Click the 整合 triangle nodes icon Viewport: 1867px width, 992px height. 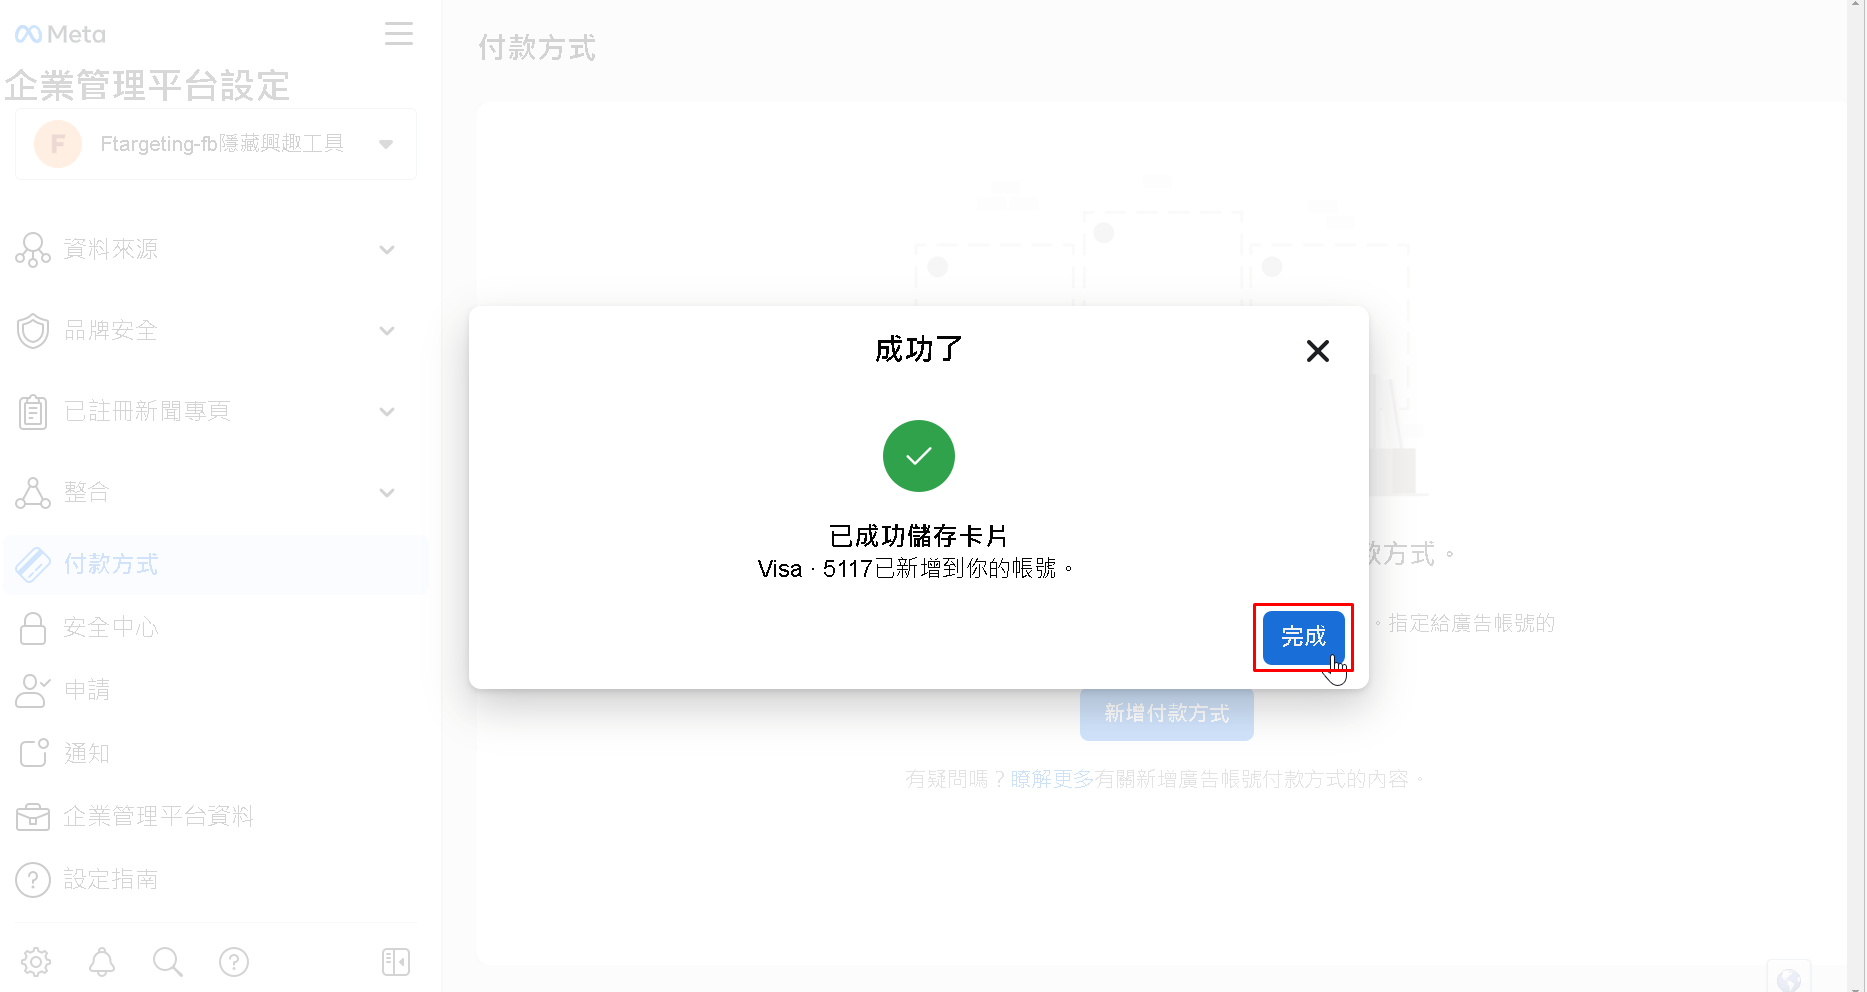click(x=33, y=492)
